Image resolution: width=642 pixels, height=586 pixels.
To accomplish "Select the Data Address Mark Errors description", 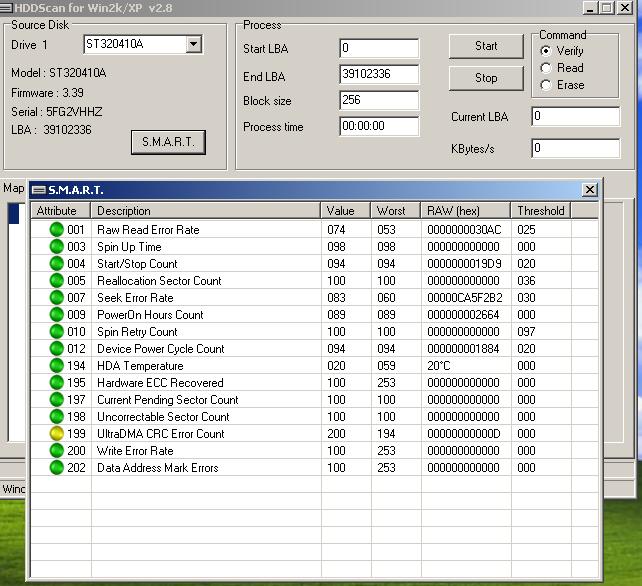I will click(158, 468).
